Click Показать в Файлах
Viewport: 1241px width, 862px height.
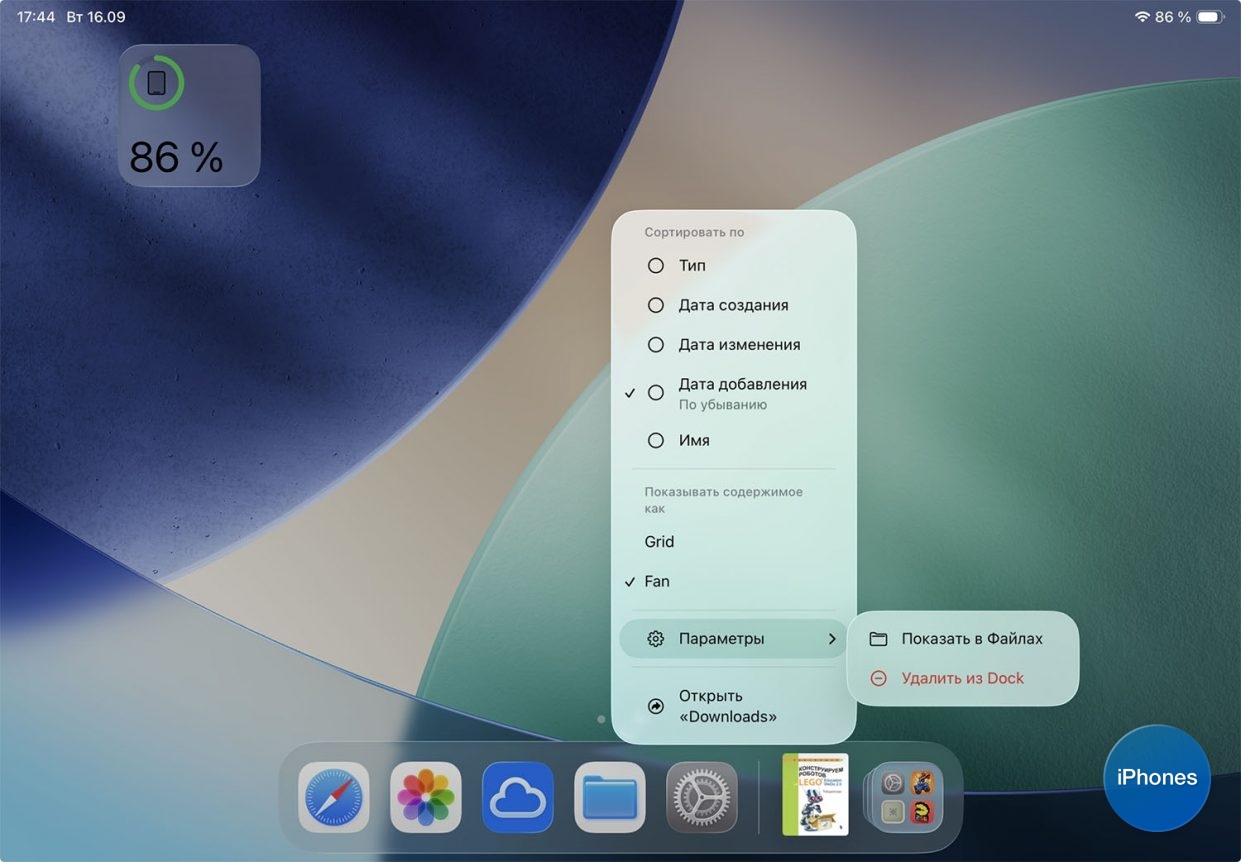click(971, 639)
